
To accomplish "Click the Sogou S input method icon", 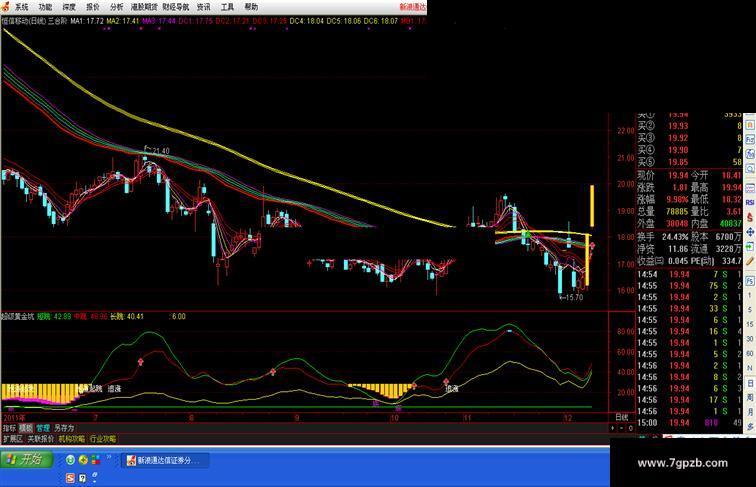I will [70, 478].
